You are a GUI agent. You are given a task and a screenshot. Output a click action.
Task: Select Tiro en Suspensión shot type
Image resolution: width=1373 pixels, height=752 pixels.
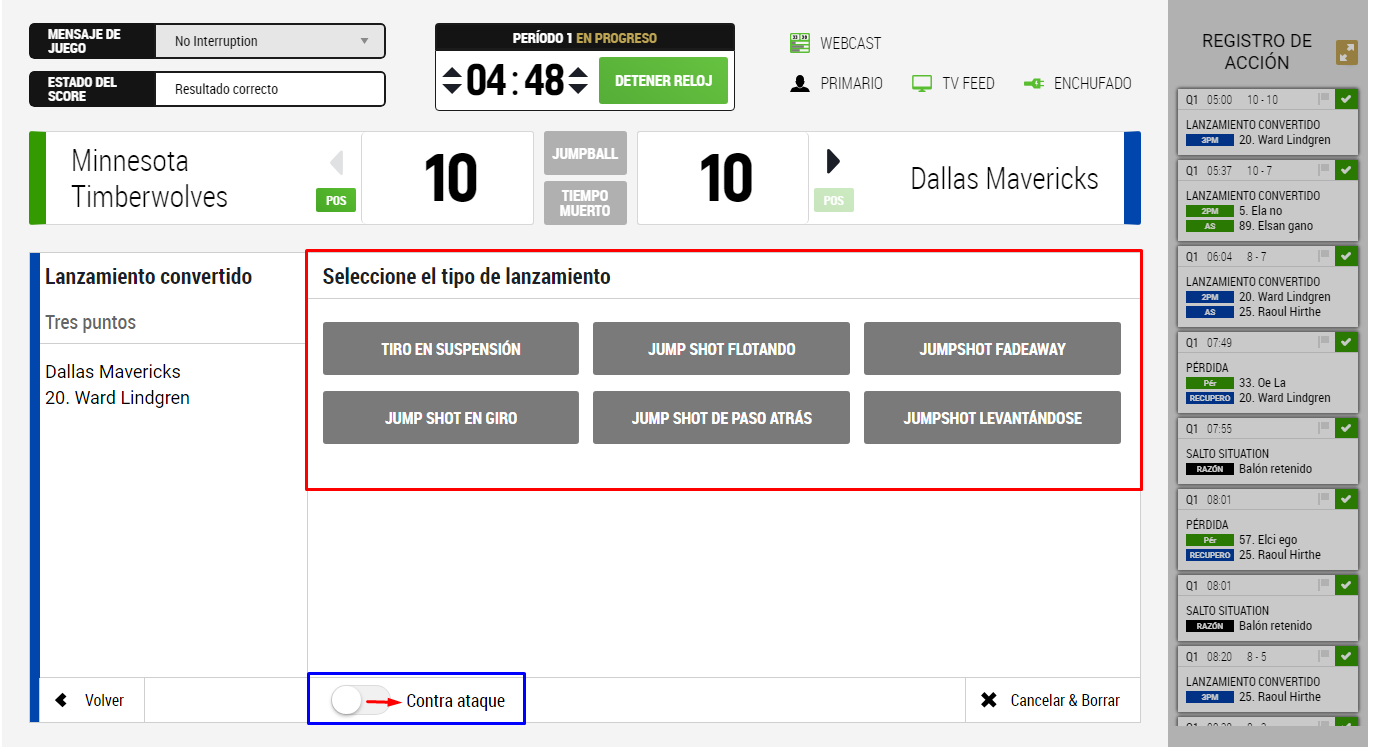(x=451, y=349)
